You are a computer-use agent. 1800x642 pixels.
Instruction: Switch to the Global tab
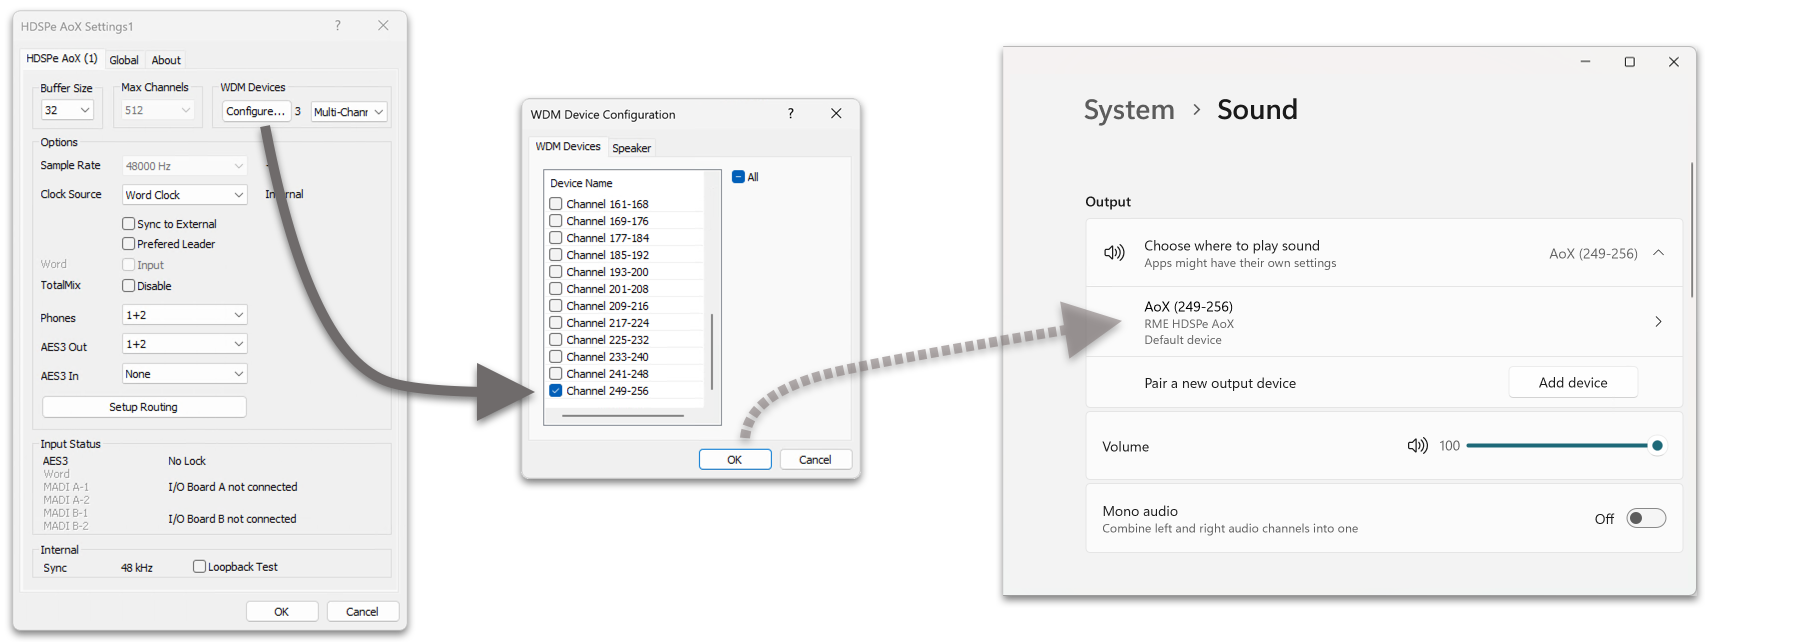click(x=124, y=60)
